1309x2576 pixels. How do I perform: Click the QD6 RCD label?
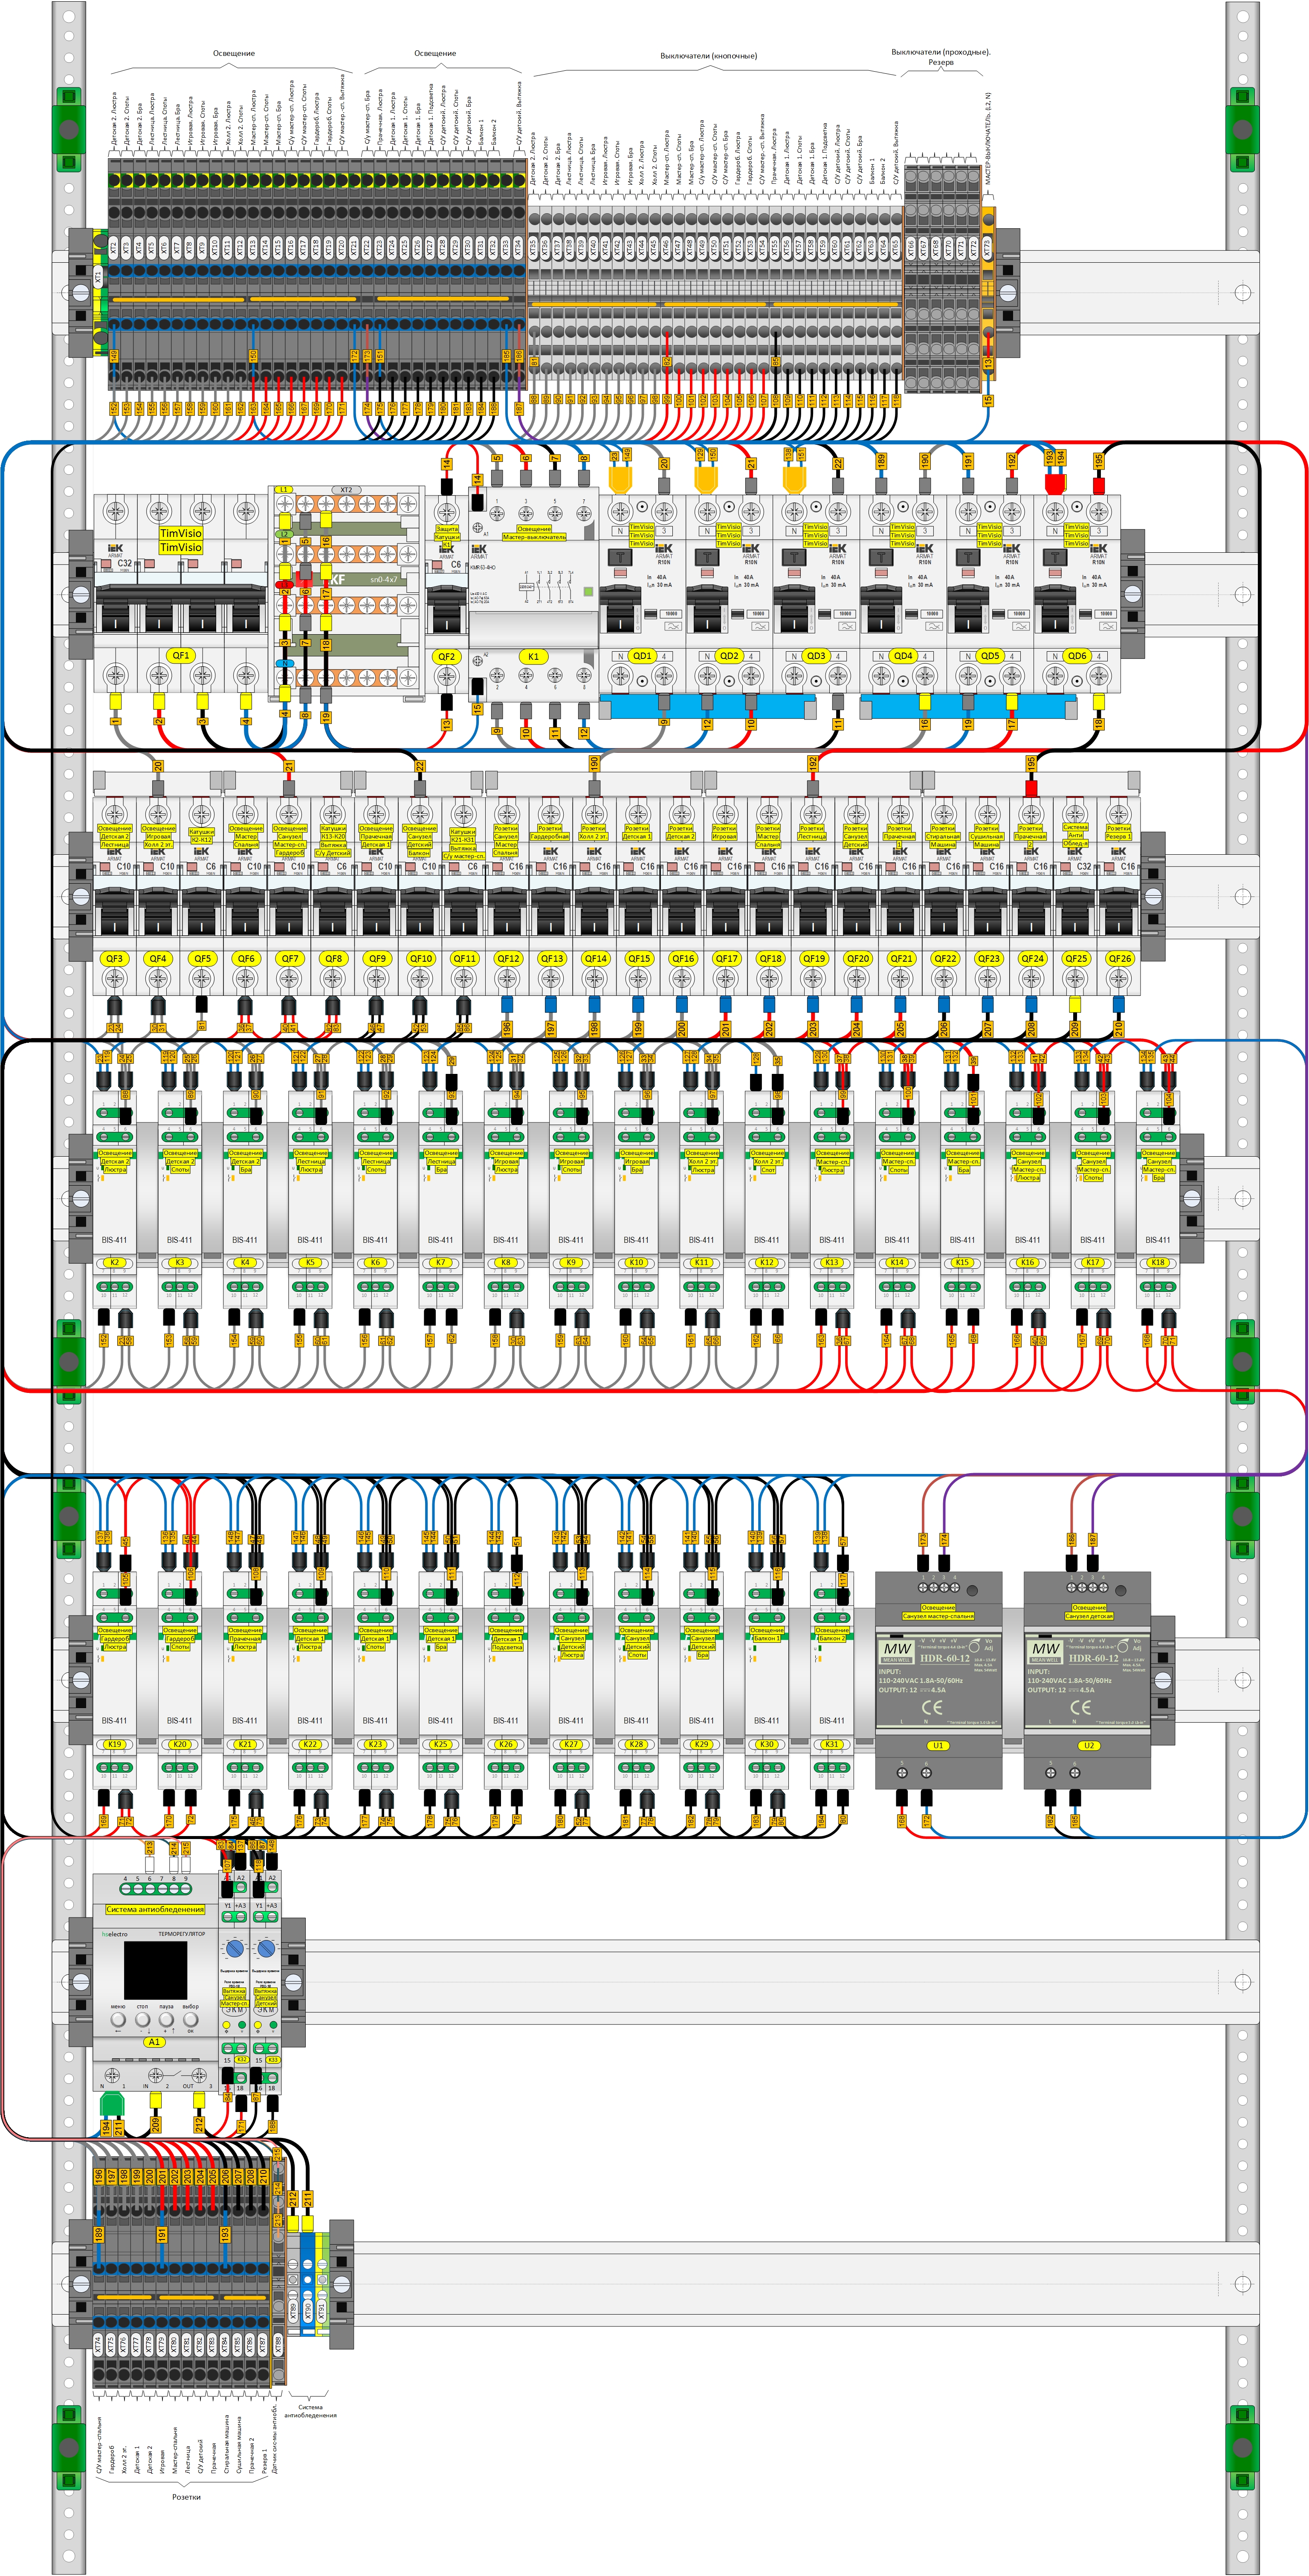tap(1077, 656)
